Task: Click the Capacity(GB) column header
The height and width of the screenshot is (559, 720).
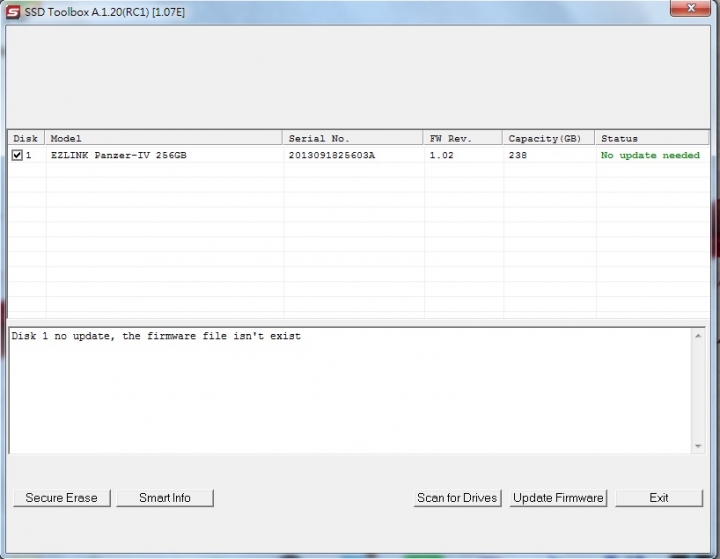Action: (x=549, y=138)
